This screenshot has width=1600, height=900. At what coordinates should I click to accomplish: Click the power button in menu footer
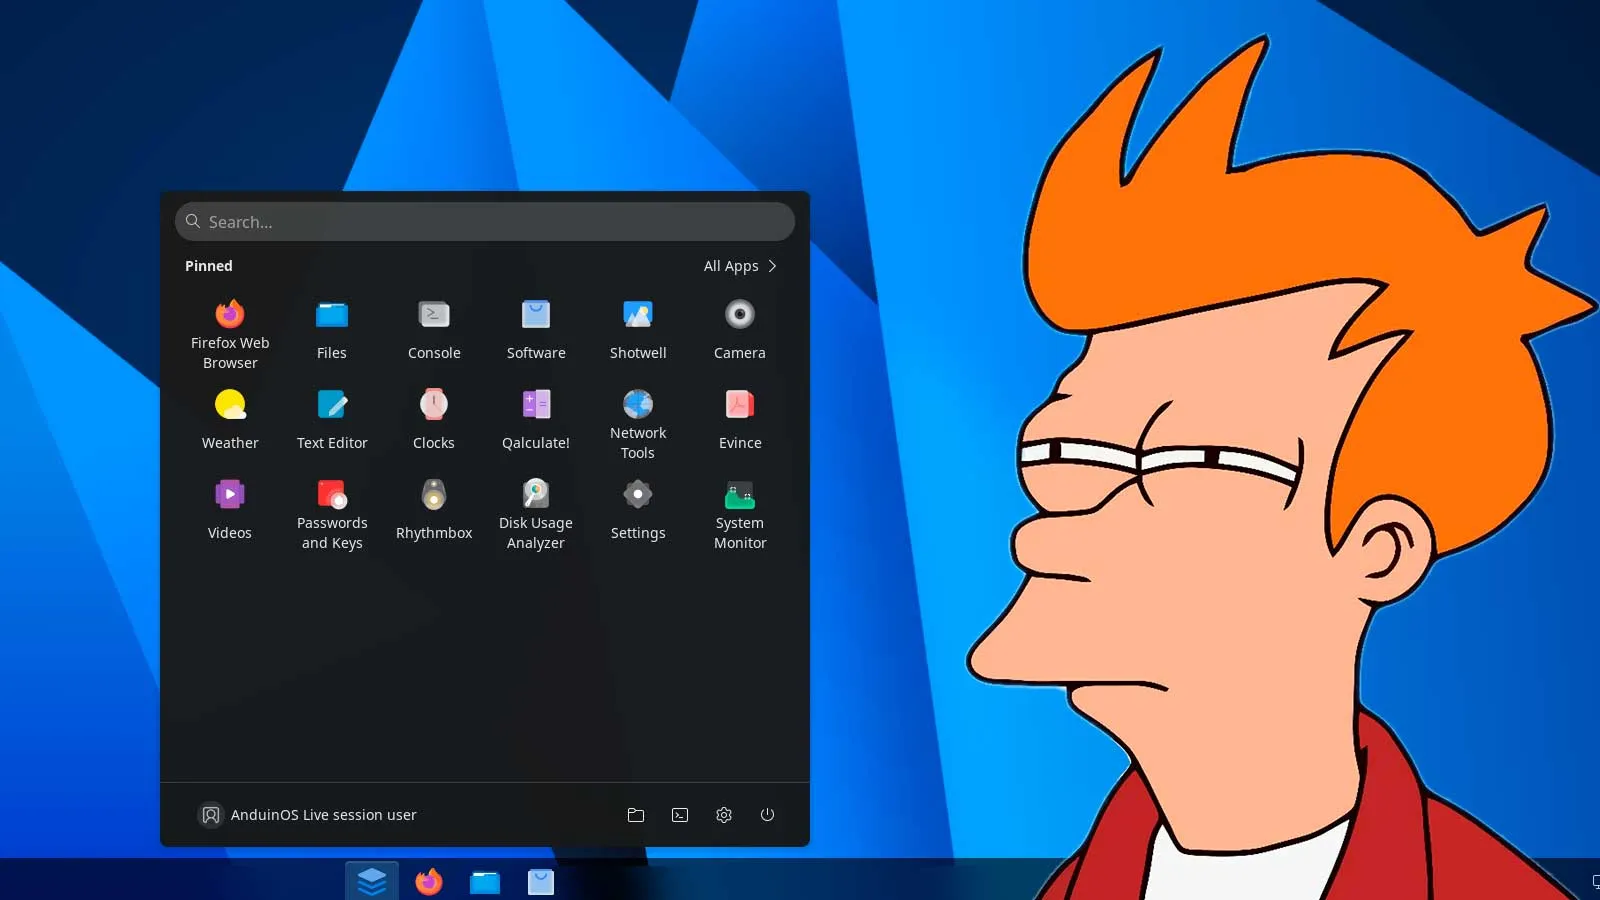coord(768,815)
